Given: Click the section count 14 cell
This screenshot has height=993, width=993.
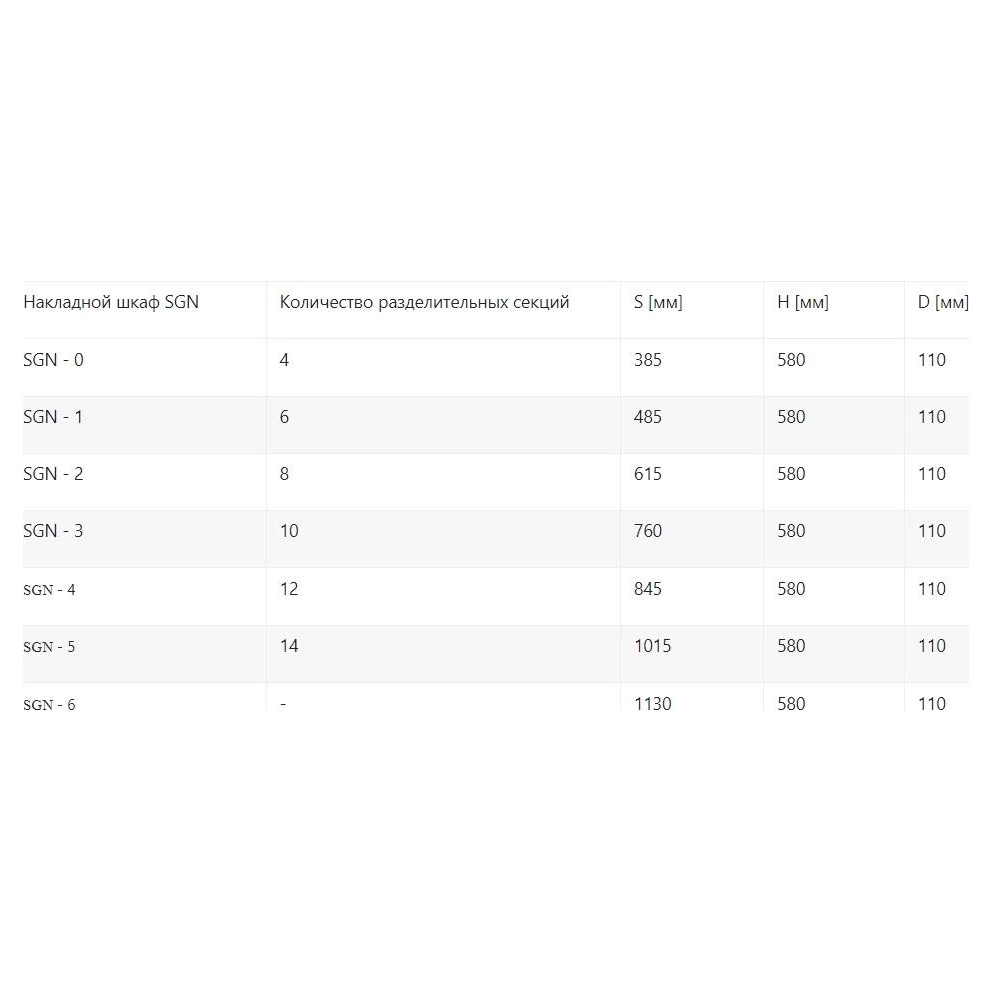Looking at the screenshot, I should pyautogui.click(x=289, y=646).
